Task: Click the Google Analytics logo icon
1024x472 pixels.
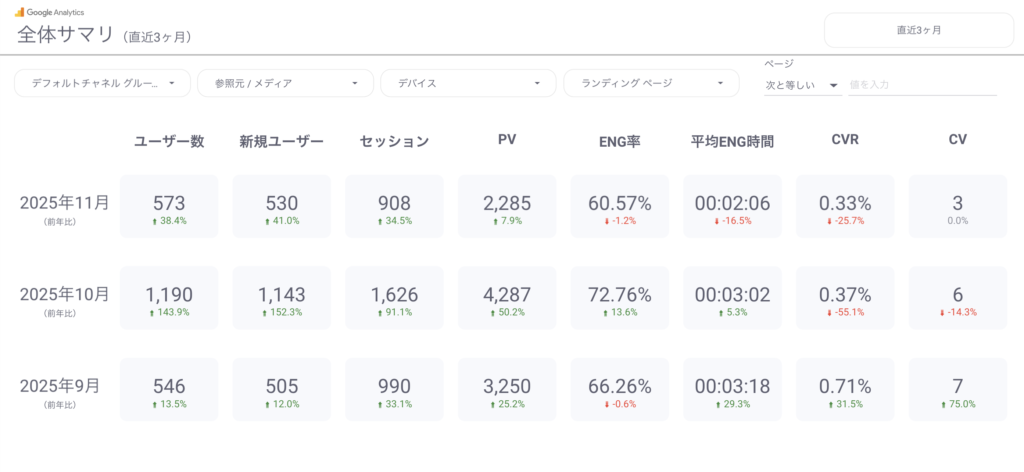Action: pyautogui.click(x=20, y=11)
